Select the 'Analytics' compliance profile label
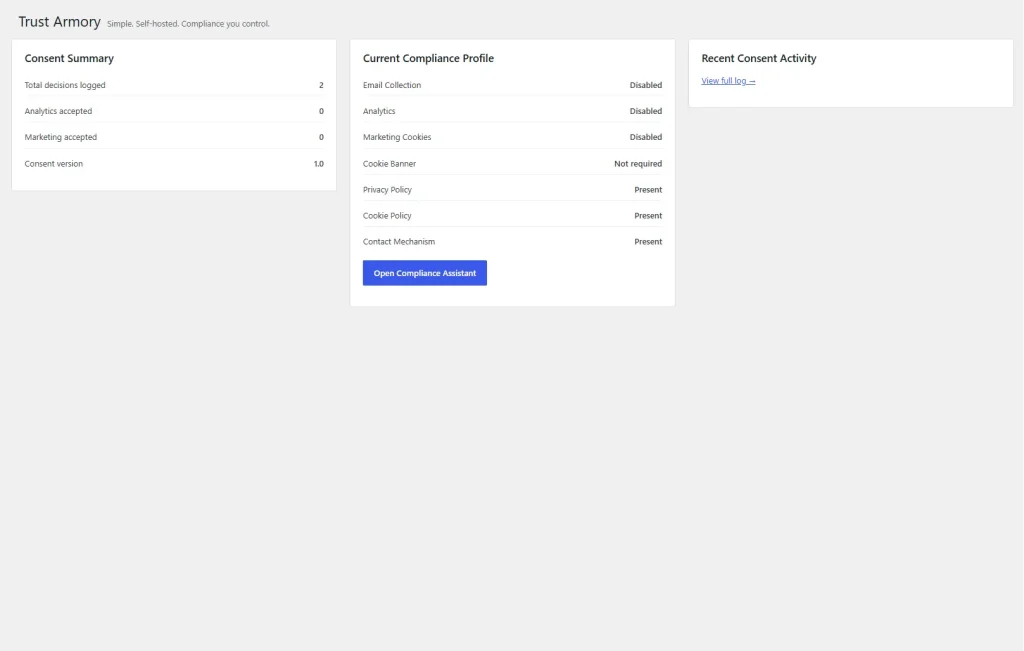Screen dimensions: 1024x651 379,111
